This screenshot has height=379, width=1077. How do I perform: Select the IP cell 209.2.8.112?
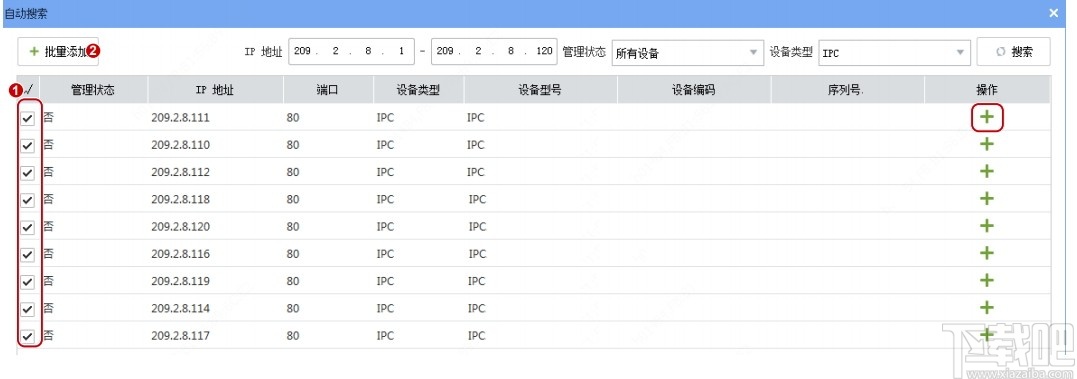[180, 172]
